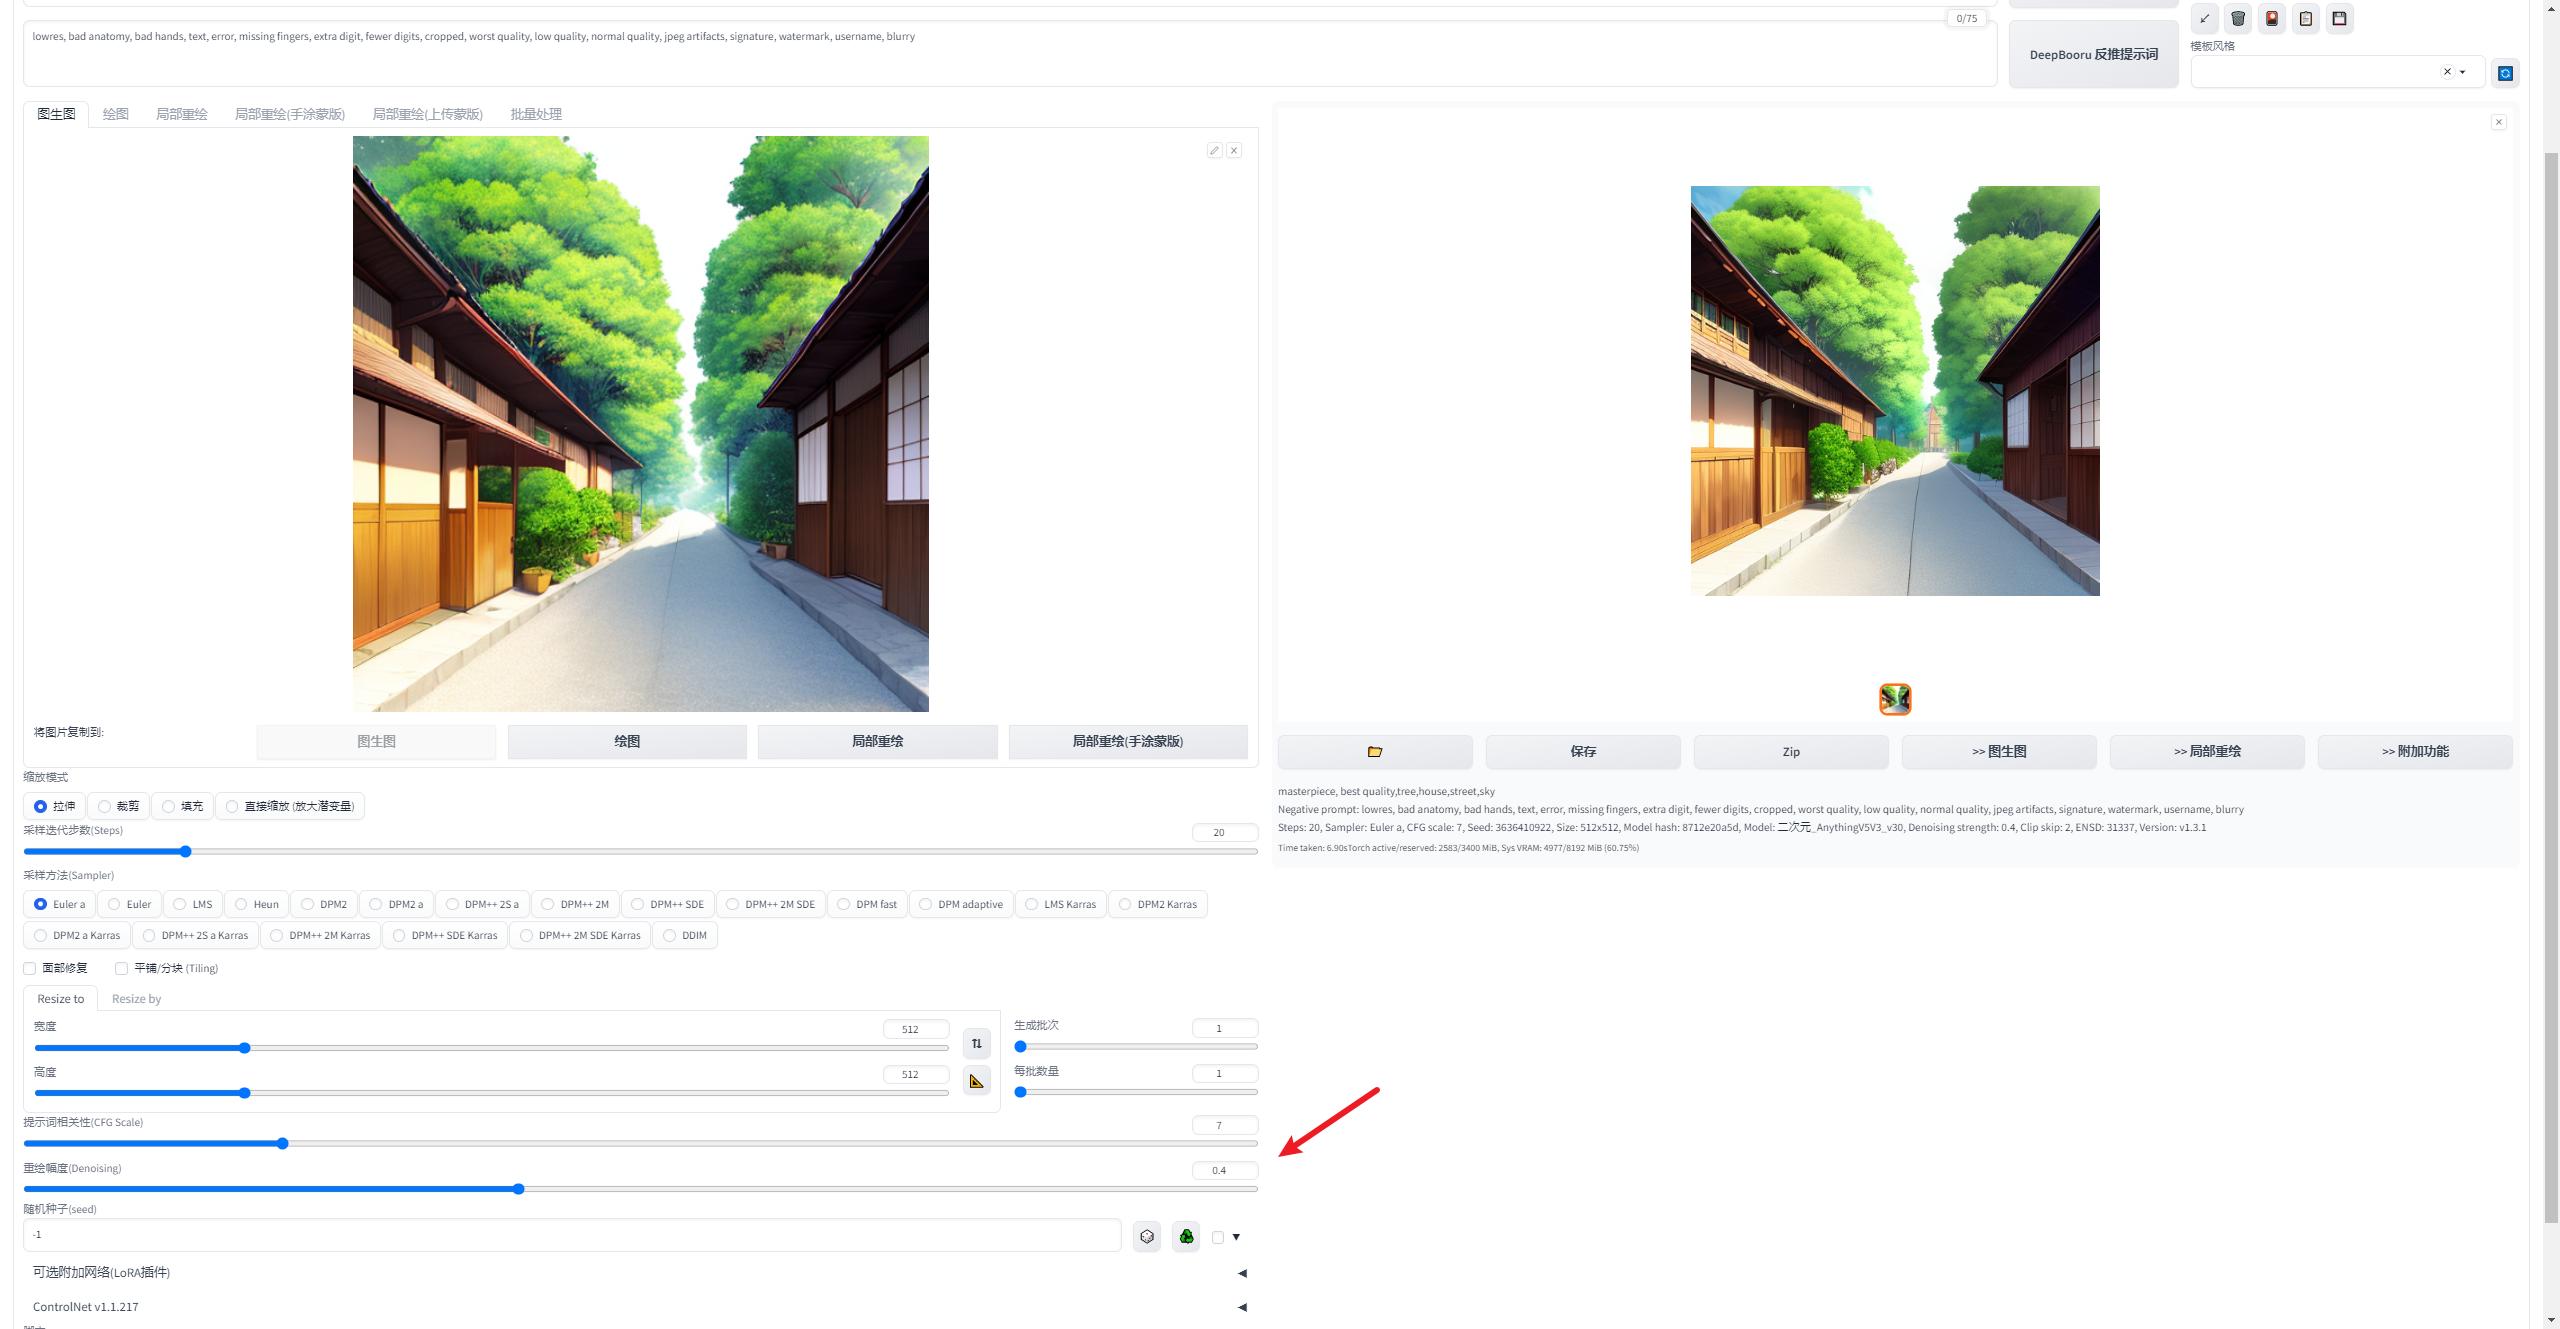Viewport: 2560px width, 1329px height.
Task: Click the trash icon to clear prompts
Action: coord(2238,18)
